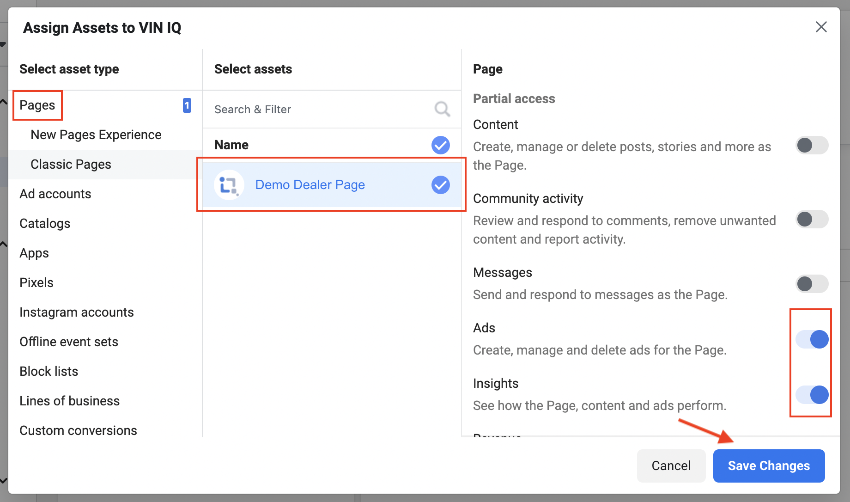Viewport: 850px width, 502px height.
Task: Choose Ad accounts asset type
Action: [x=55, y=194]
